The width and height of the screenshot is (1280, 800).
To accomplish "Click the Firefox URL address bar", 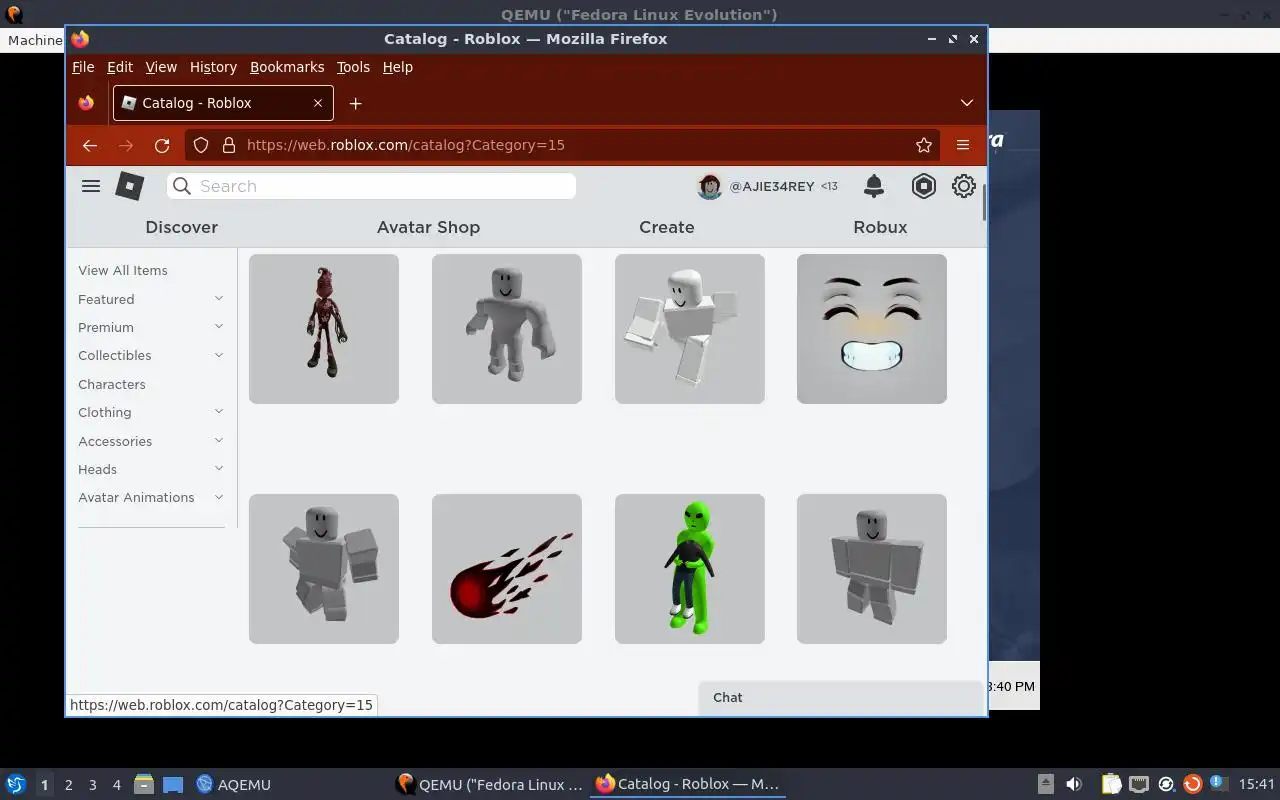I will coord(563,145).
